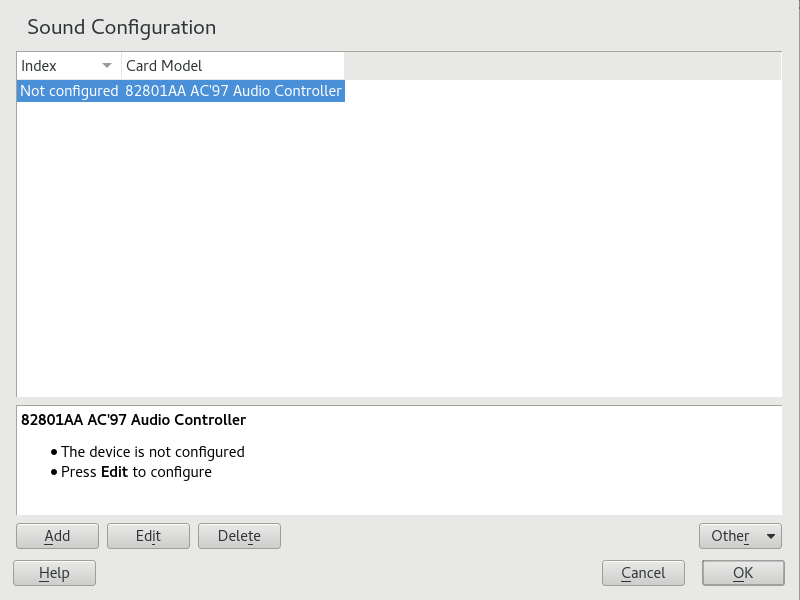This screenshot has height=600, width=800.
Task: Click "The device is not configured" text
Action: pos(152,452)
